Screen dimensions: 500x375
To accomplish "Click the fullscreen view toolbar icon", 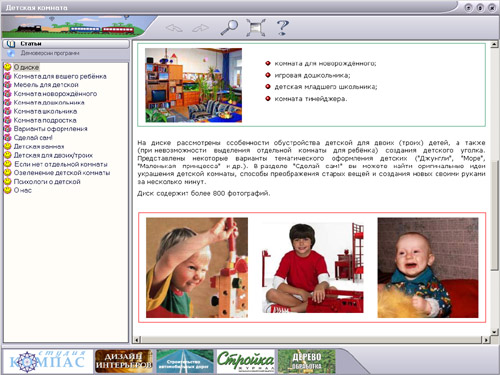I will pyautogui.click(x=256, y=28).
